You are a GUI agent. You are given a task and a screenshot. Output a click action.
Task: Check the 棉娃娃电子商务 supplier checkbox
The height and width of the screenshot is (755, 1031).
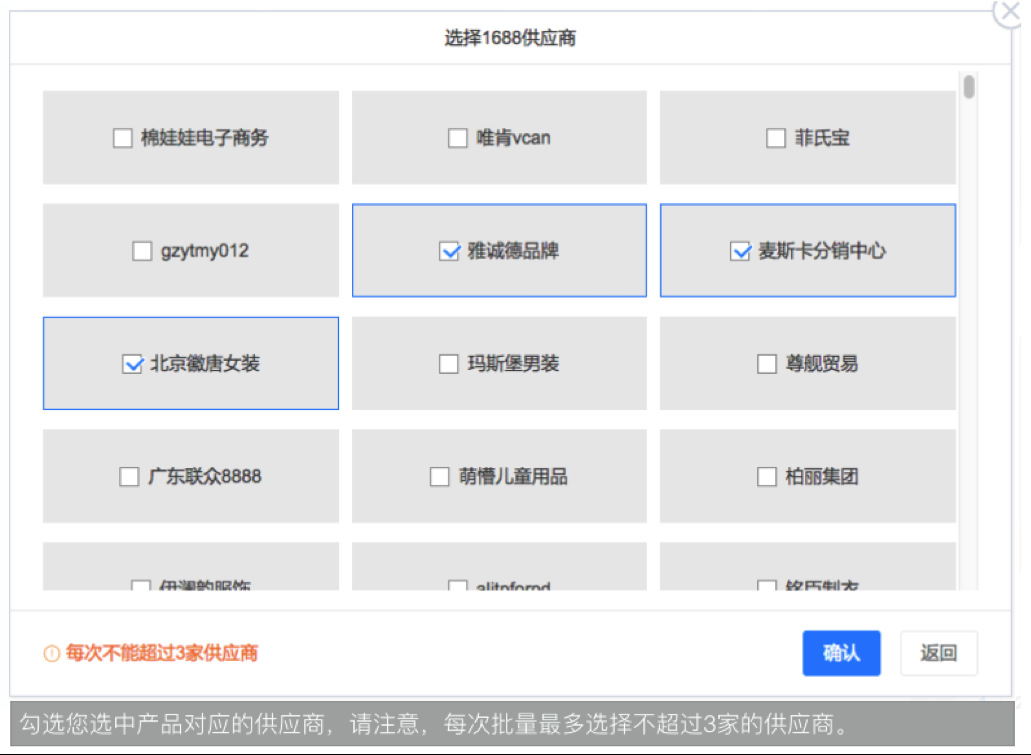click(x=125, y=137)
